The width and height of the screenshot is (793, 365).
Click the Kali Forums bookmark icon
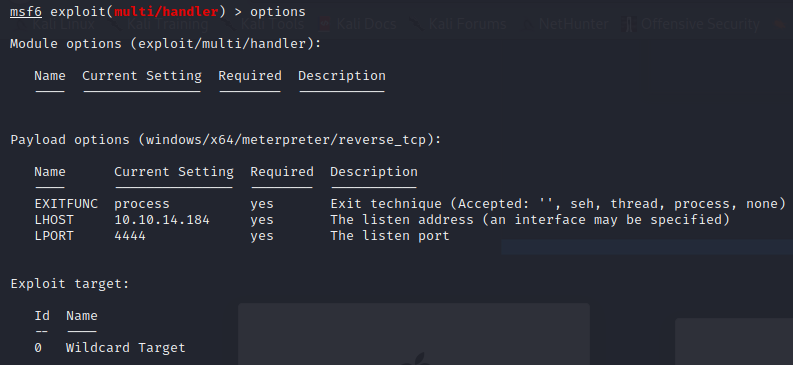click(417, 24)
